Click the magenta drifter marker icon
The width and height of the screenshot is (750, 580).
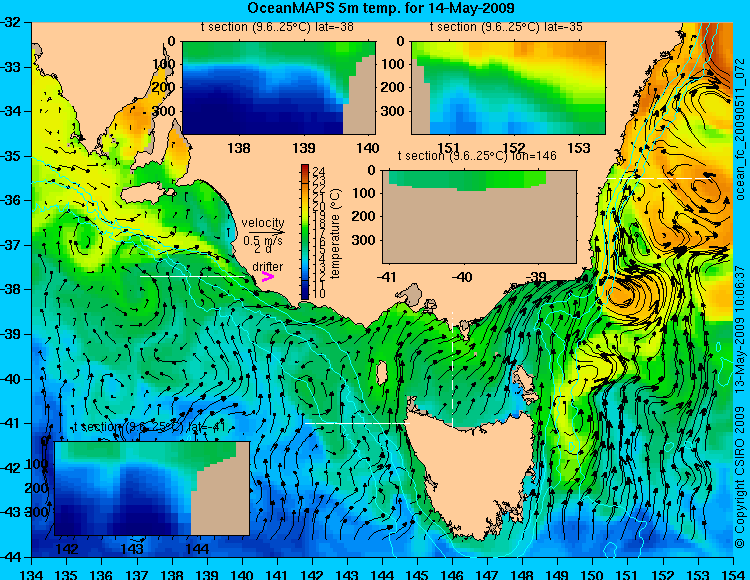[268, 276]
